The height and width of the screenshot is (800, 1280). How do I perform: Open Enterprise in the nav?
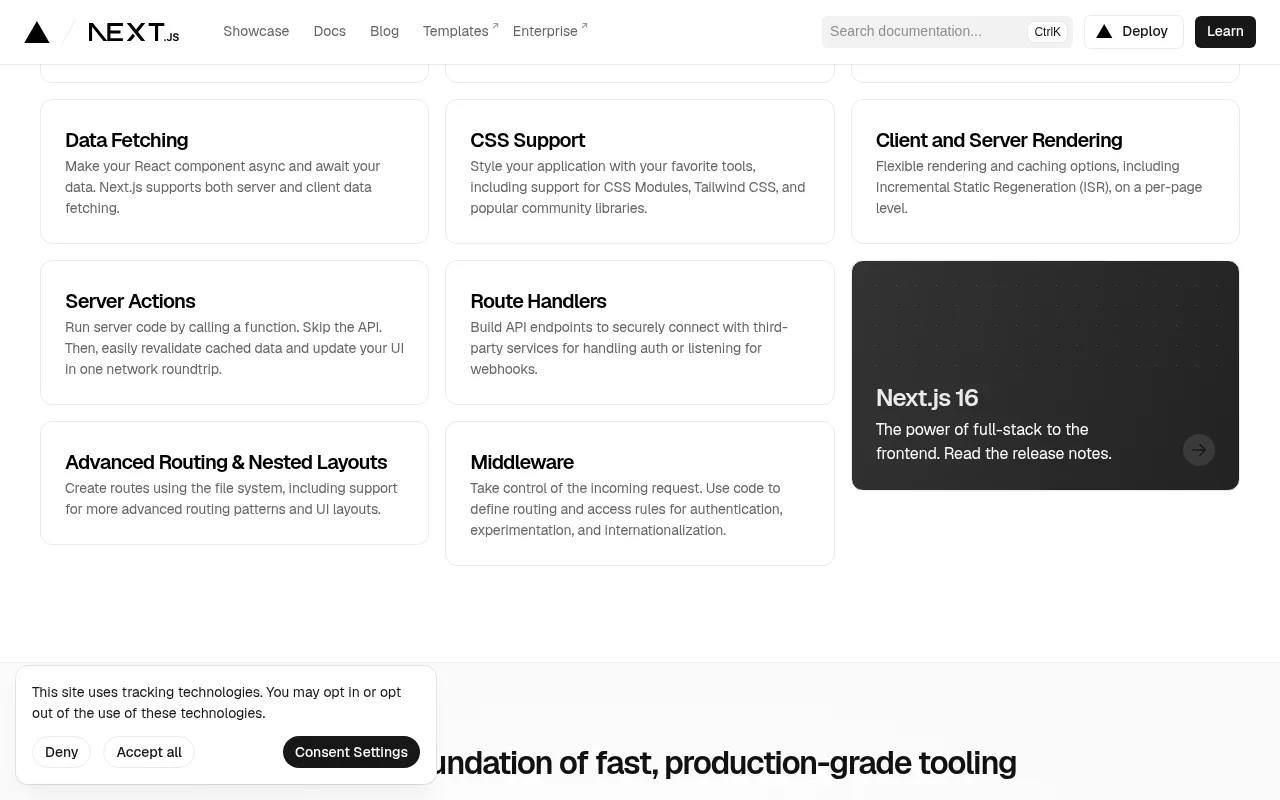pos(545,31)
